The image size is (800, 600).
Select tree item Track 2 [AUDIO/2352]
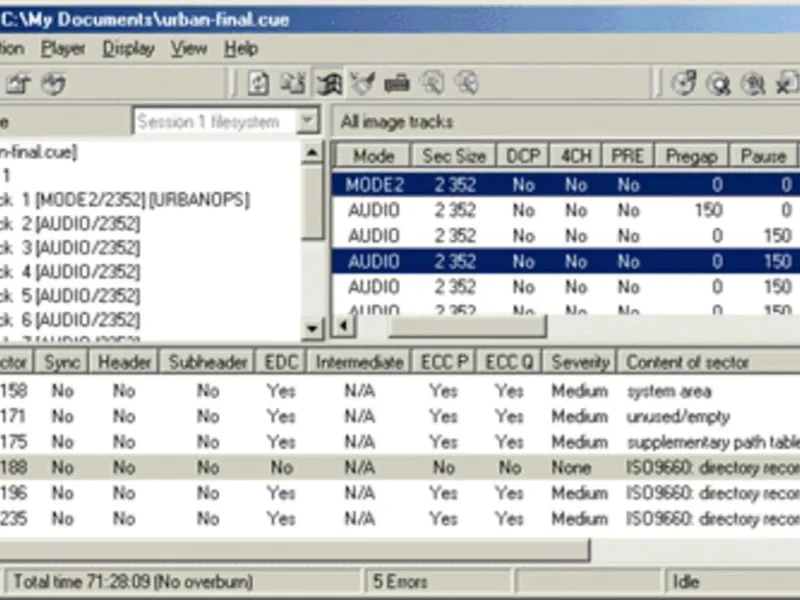70,223
